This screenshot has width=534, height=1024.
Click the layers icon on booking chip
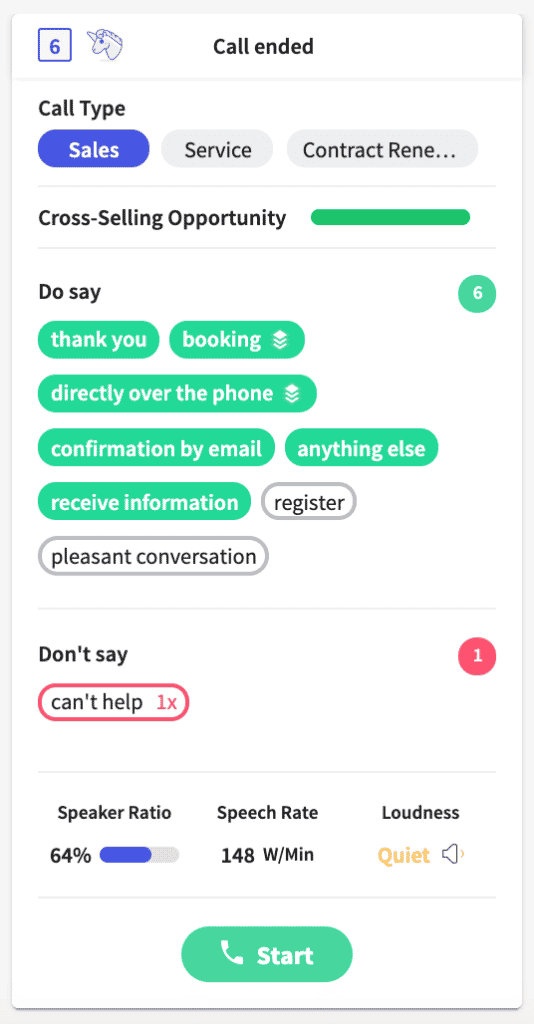280,340
